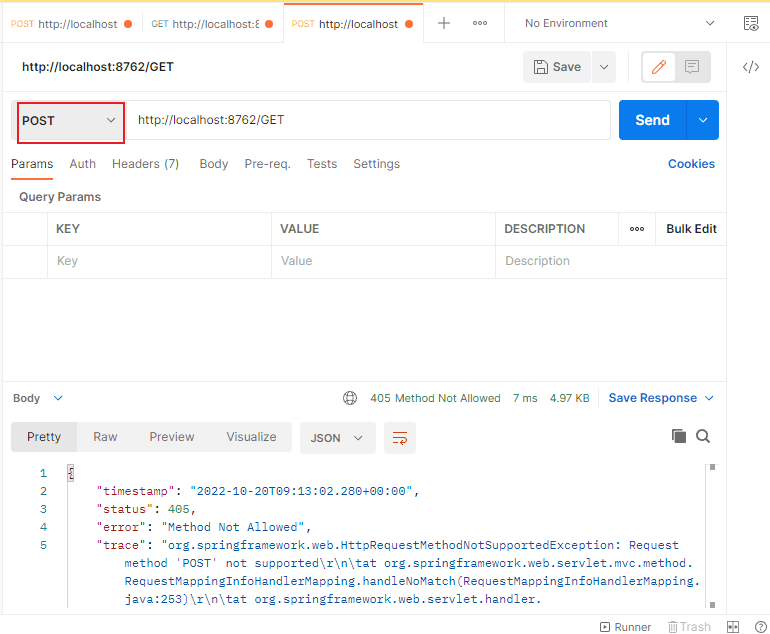The image size is (770, 634).
Task: Open JSON format dropdown
Action: pos(337,438)
